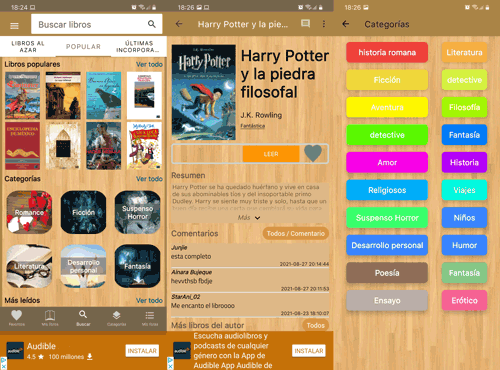This screenshot has height=370, width=500.
Task: Open the hamburger menu on home screen
Action: [x=14, y=25]
